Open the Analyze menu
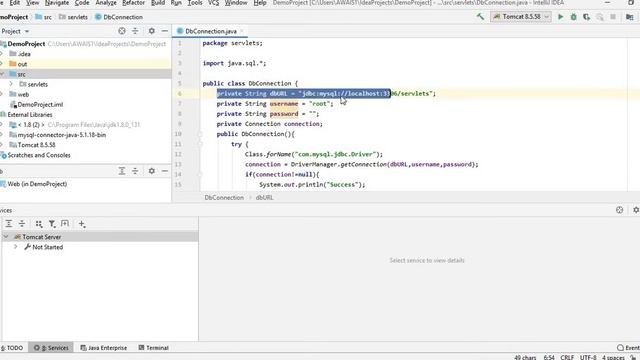The width and height of the screenshot is (640, 360). click(x=106, y=3)
